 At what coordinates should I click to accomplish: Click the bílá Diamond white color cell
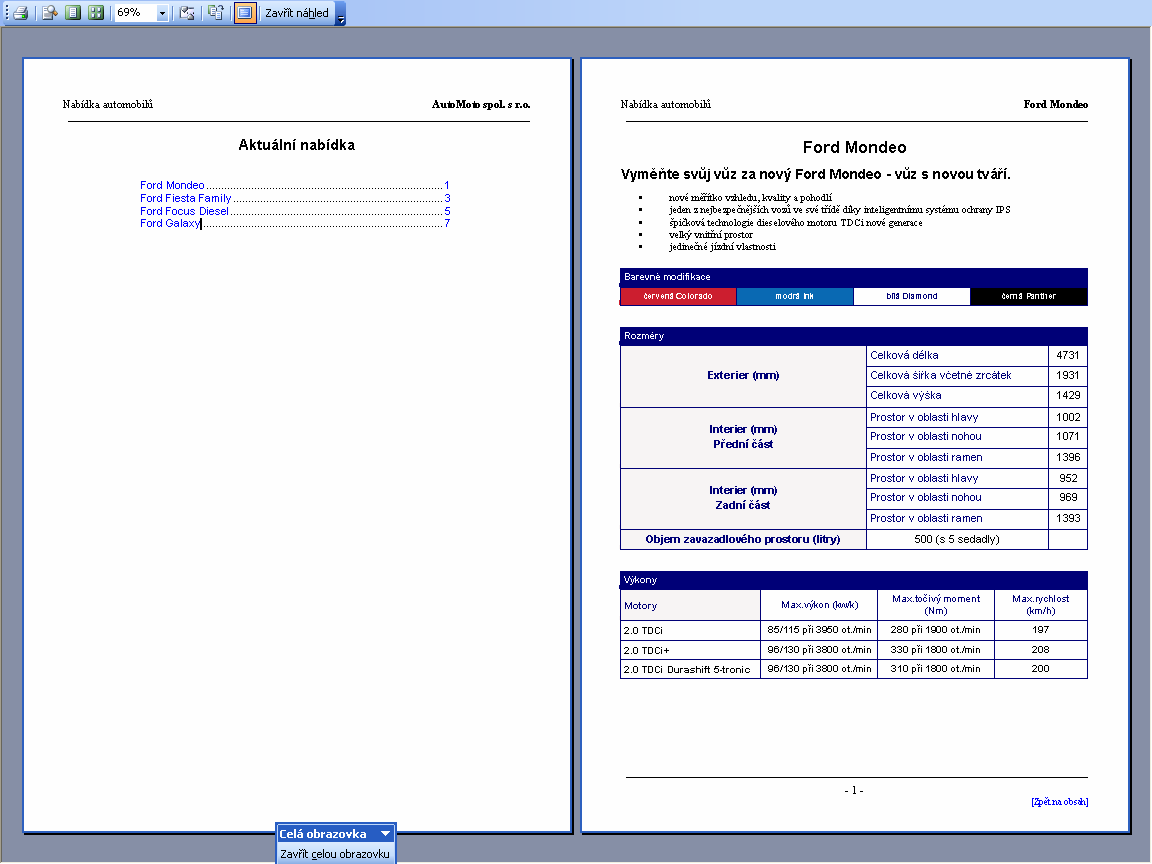(912, 296)
